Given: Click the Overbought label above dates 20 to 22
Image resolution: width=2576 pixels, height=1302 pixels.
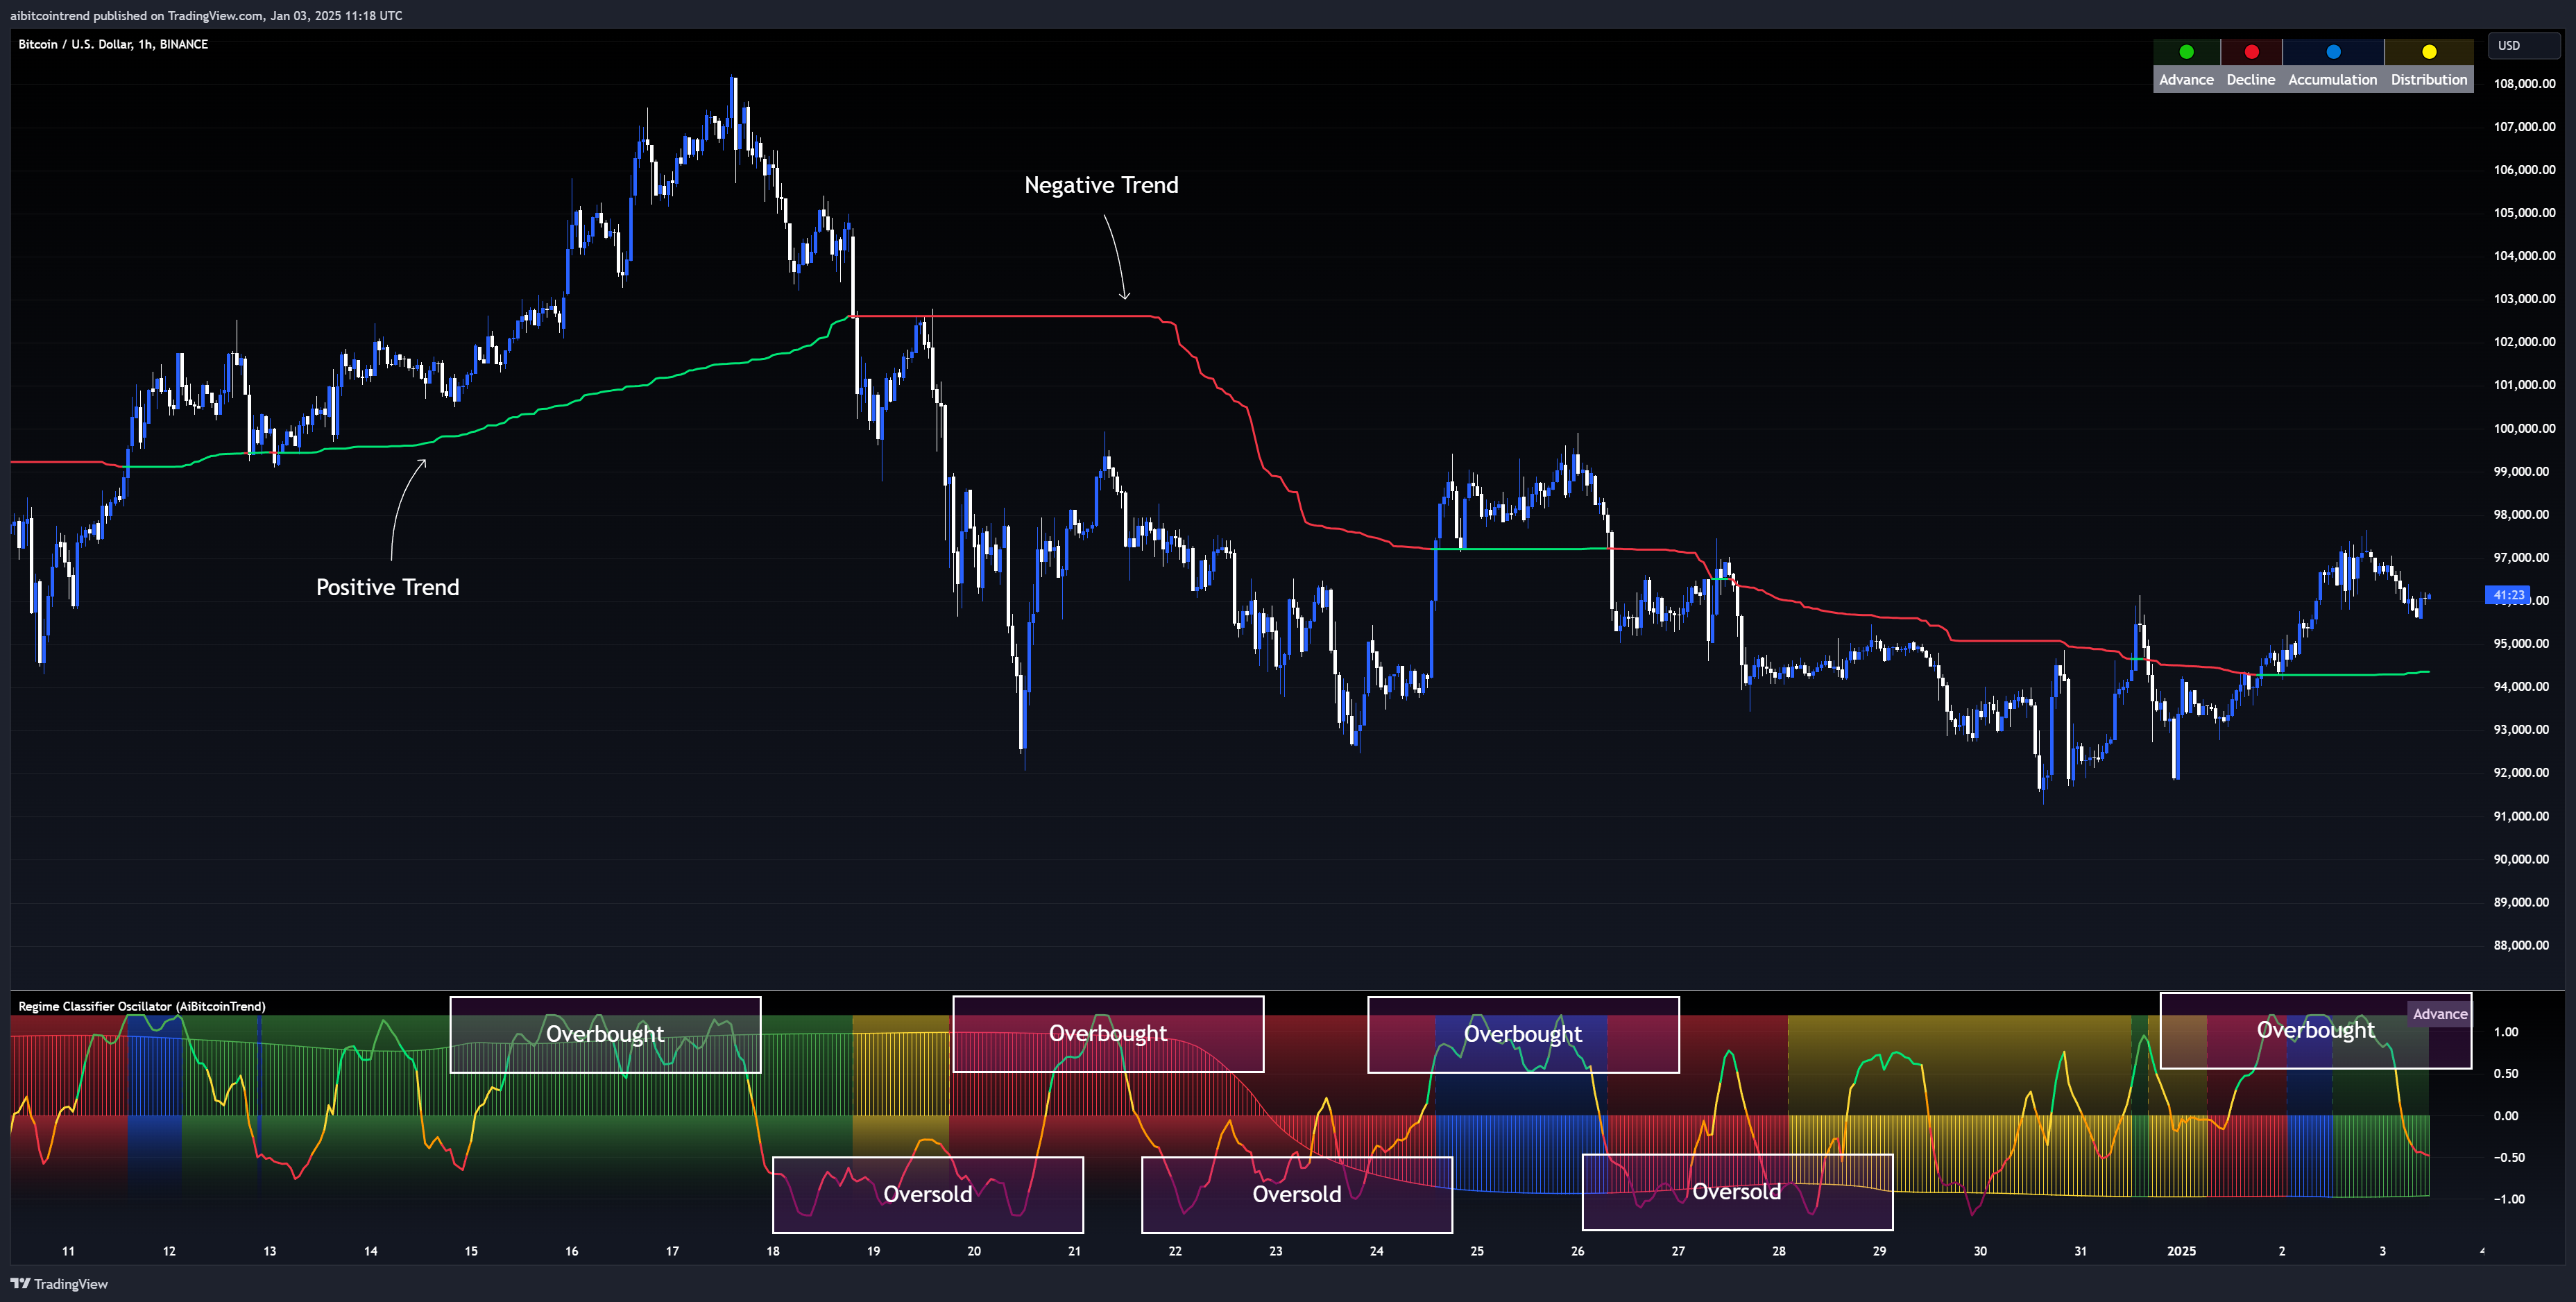Looking at the screenshot, I should [x=1108, y=1033].
